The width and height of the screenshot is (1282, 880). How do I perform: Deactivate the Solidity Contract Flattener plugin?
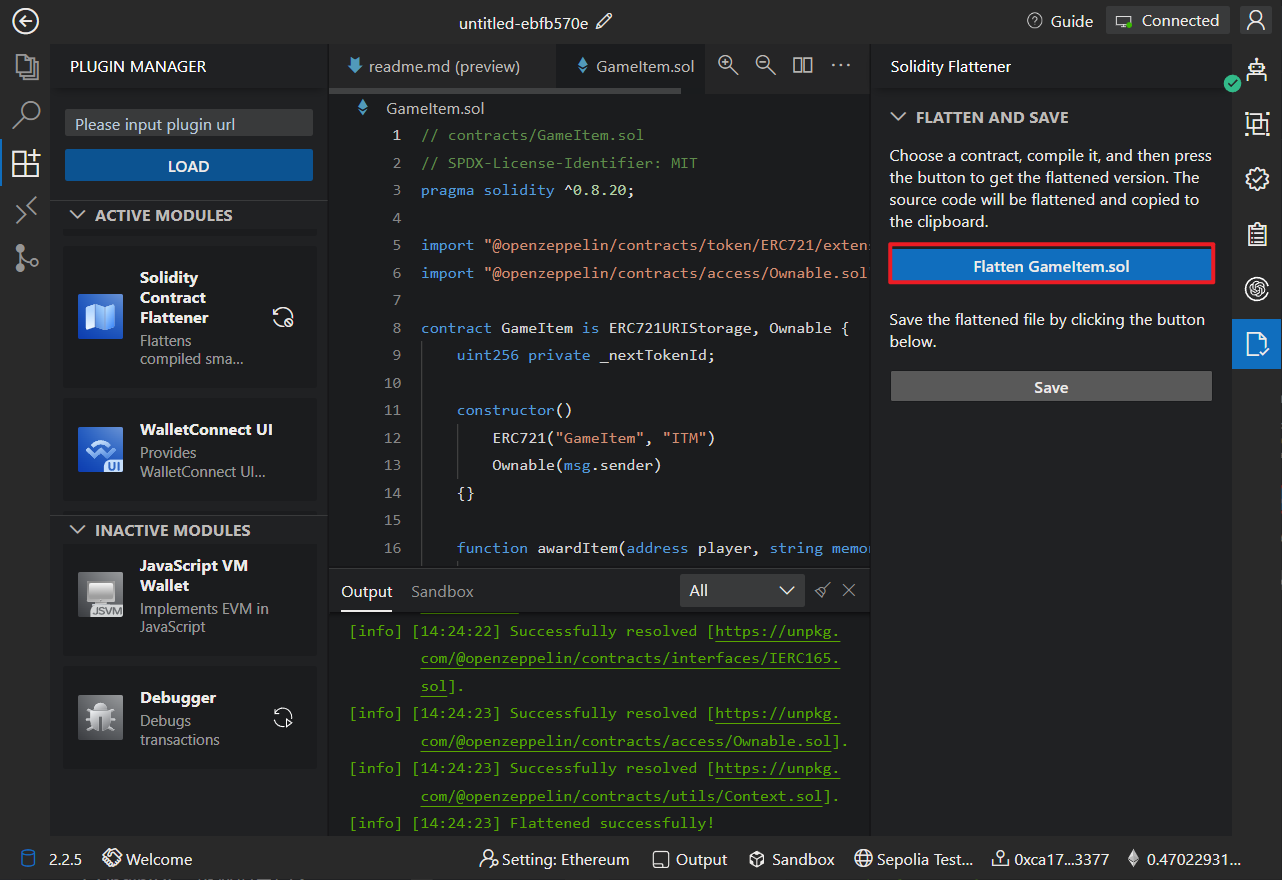coord(283,318)
